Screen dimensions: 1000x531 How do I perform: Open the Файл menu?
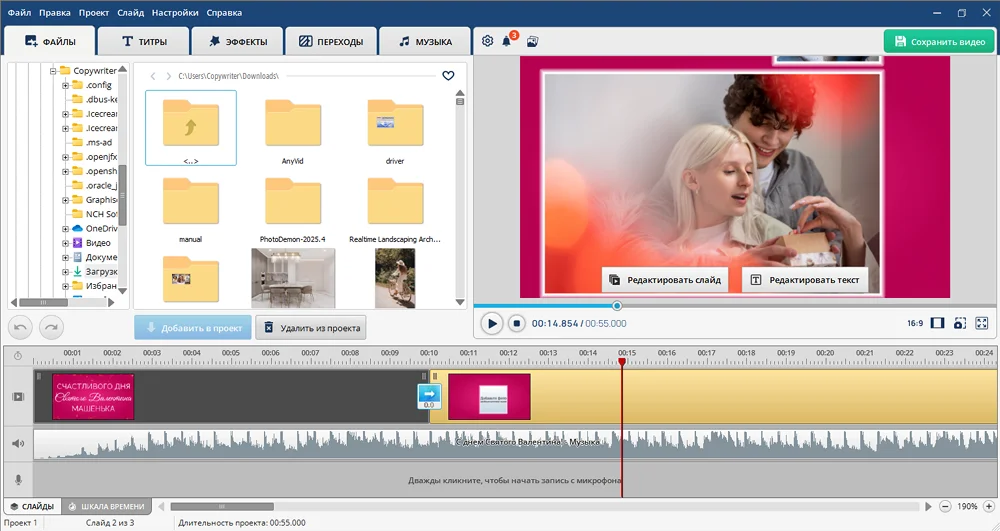(19, 13)
